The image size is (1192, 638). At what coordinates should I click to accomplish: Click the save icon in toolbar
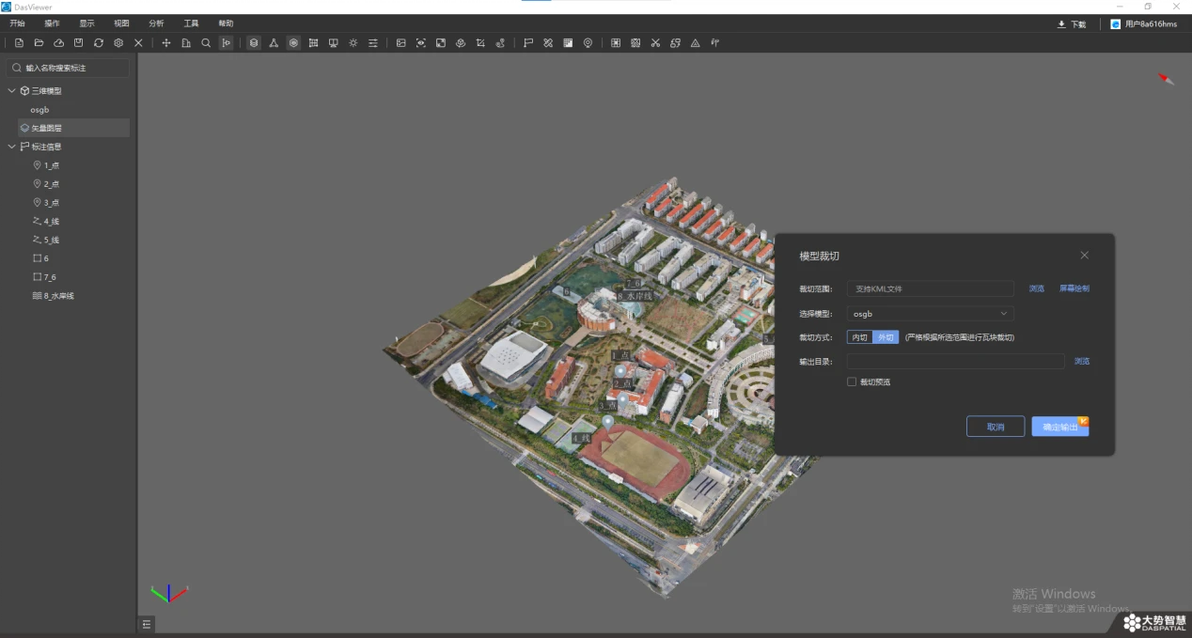79,43
